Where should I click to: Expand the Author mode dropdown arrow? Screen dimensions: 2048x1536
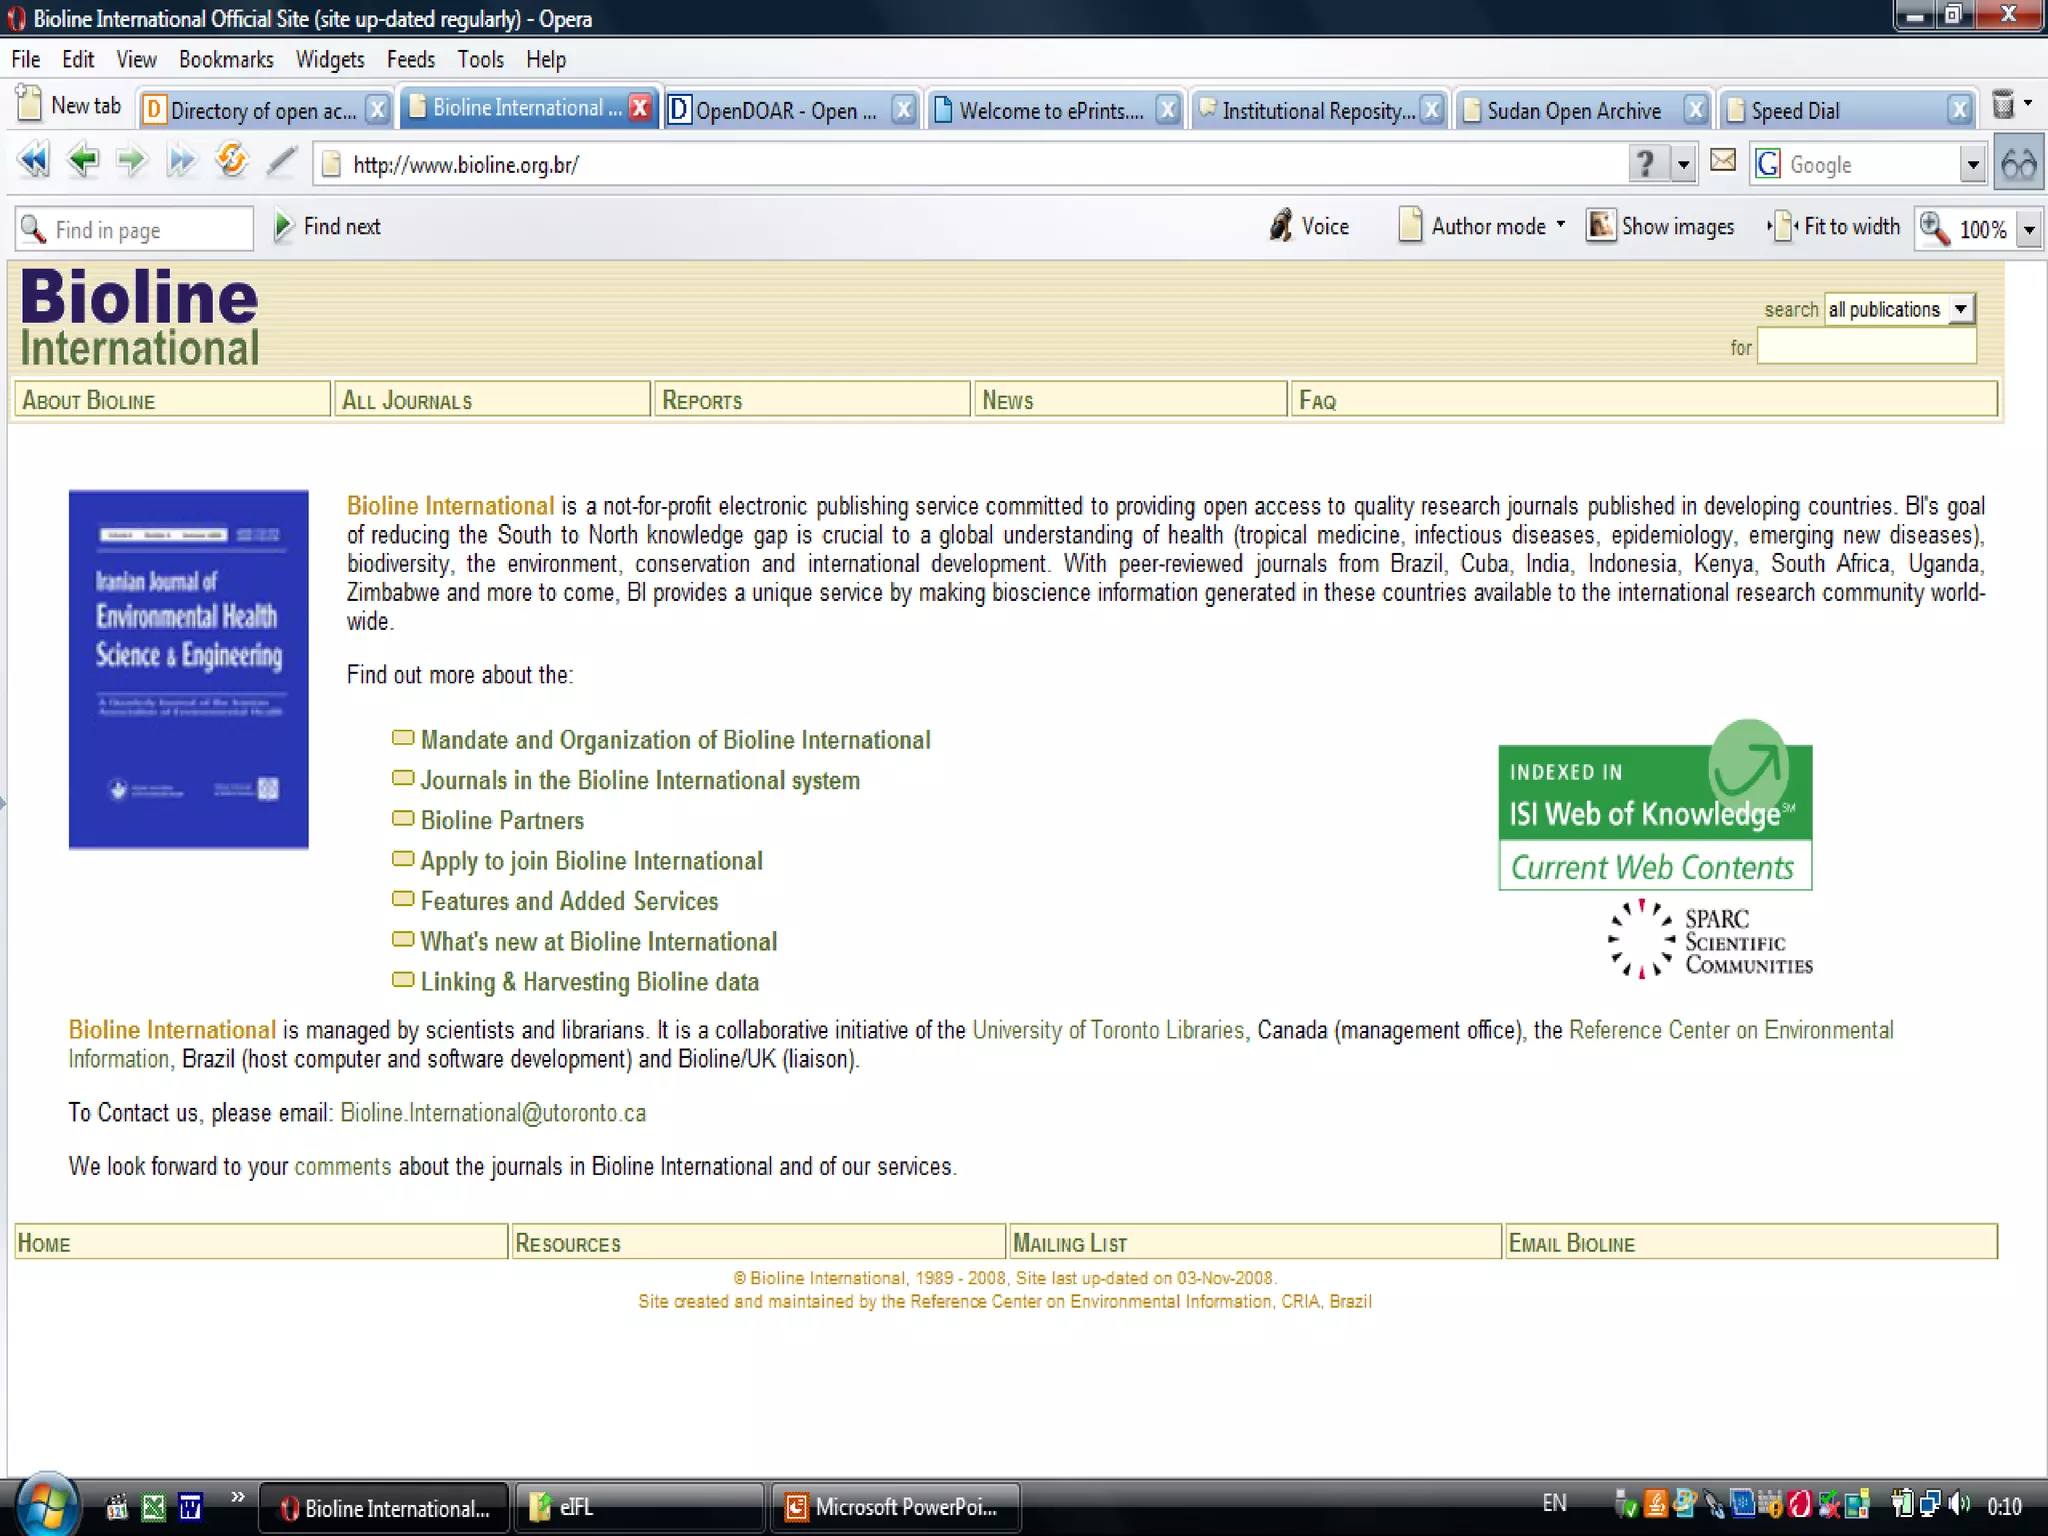click(1561, 225)
